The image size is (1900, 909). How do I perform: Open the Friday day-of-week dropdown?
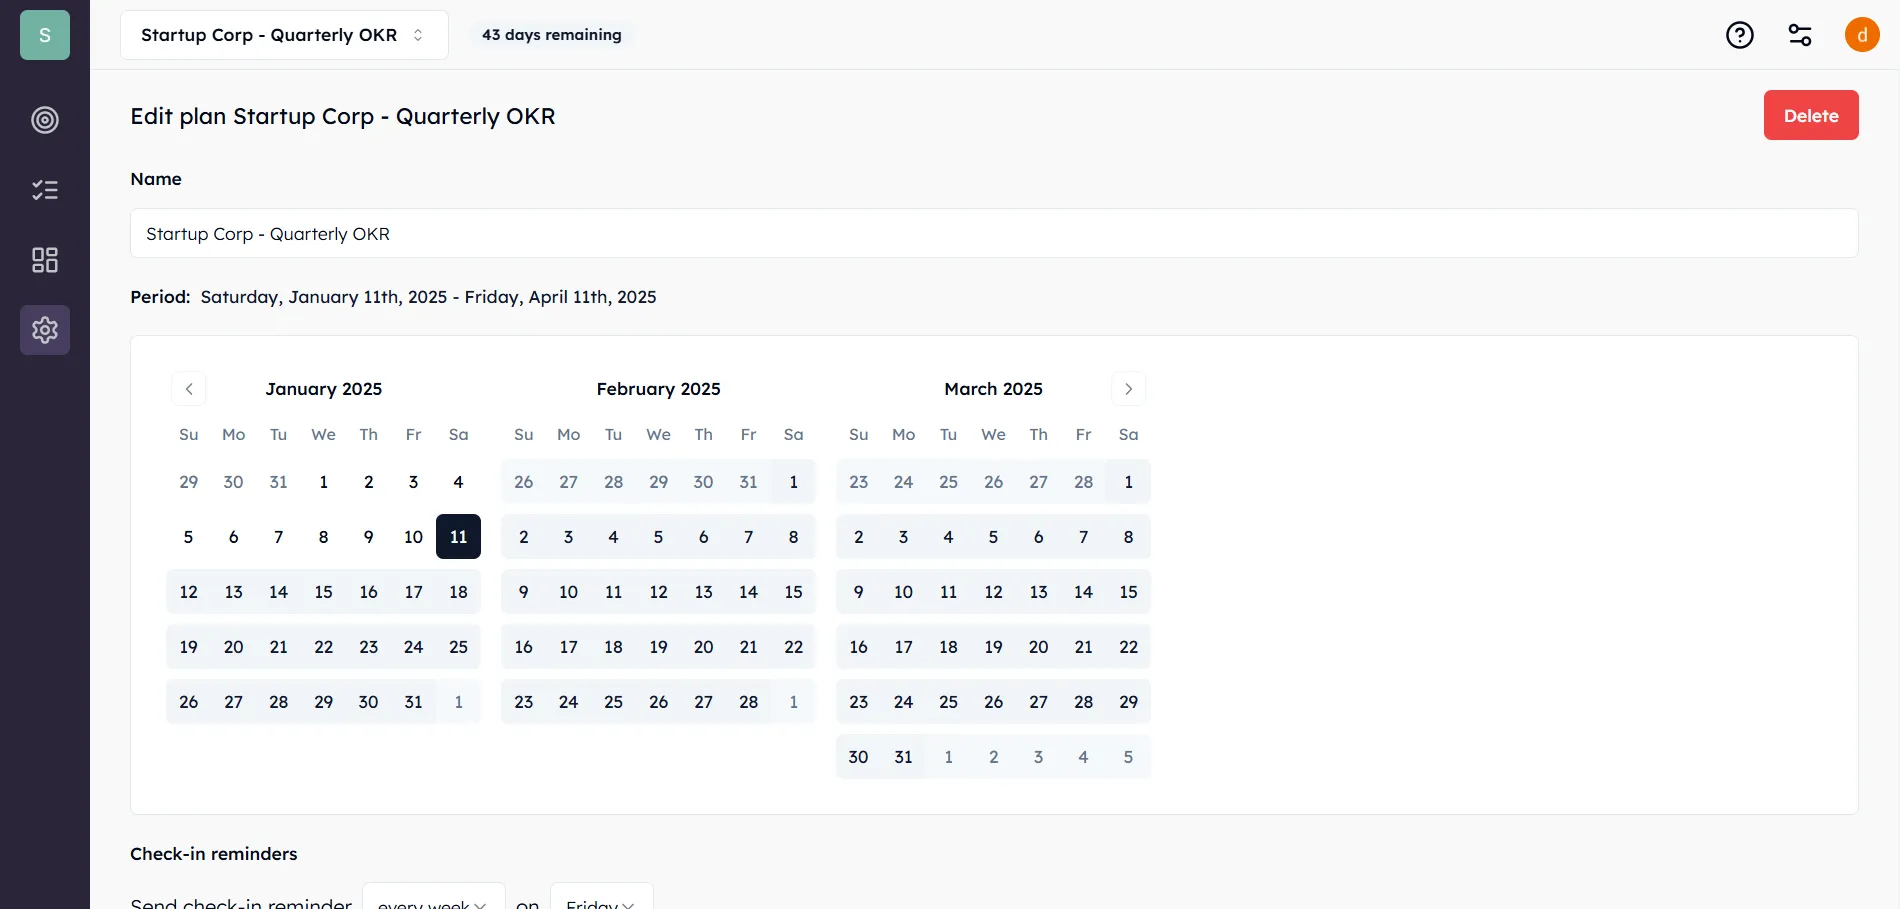(601, 900)
